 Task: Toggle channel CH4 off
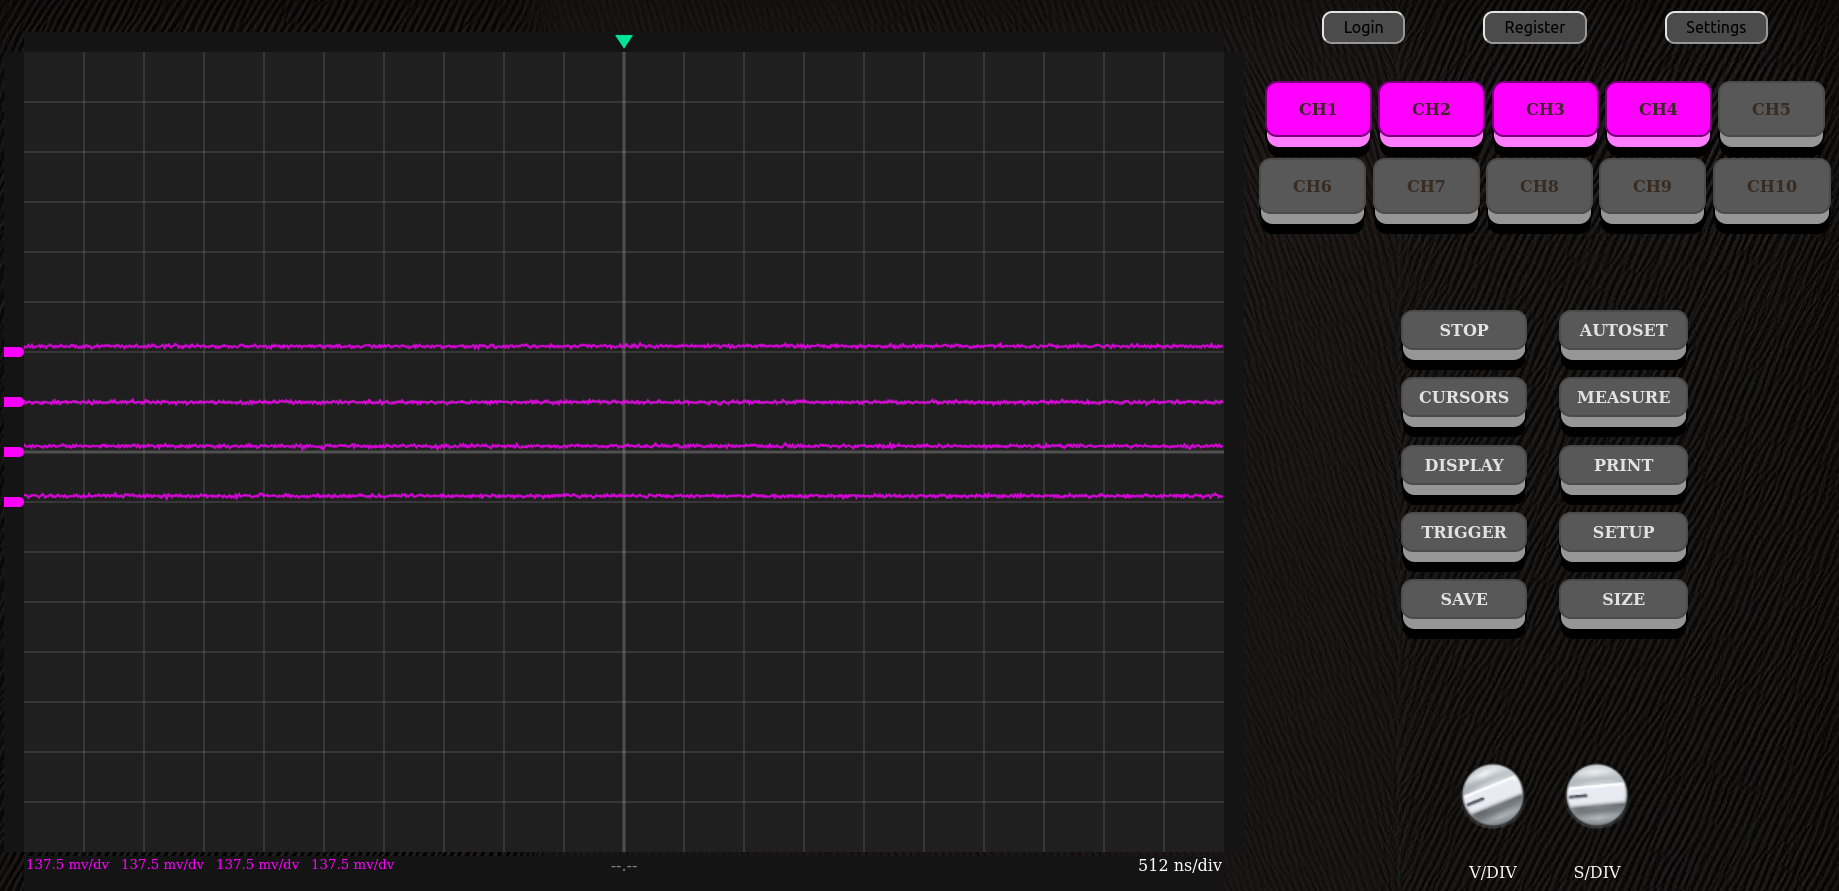(x=1658, y=110)
